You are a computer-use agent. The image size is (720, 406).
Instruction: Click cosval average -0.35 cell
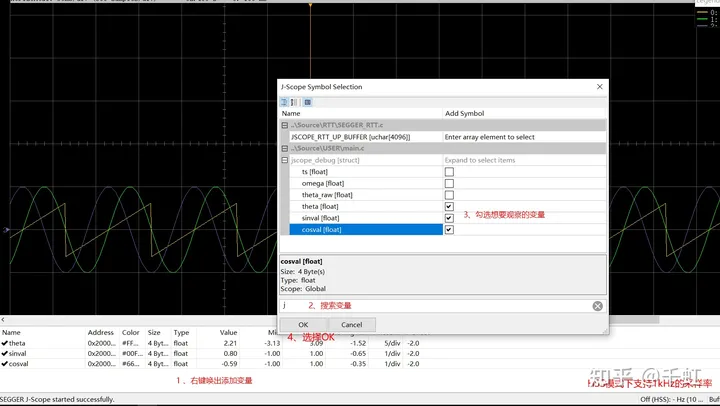click(358, 364)
